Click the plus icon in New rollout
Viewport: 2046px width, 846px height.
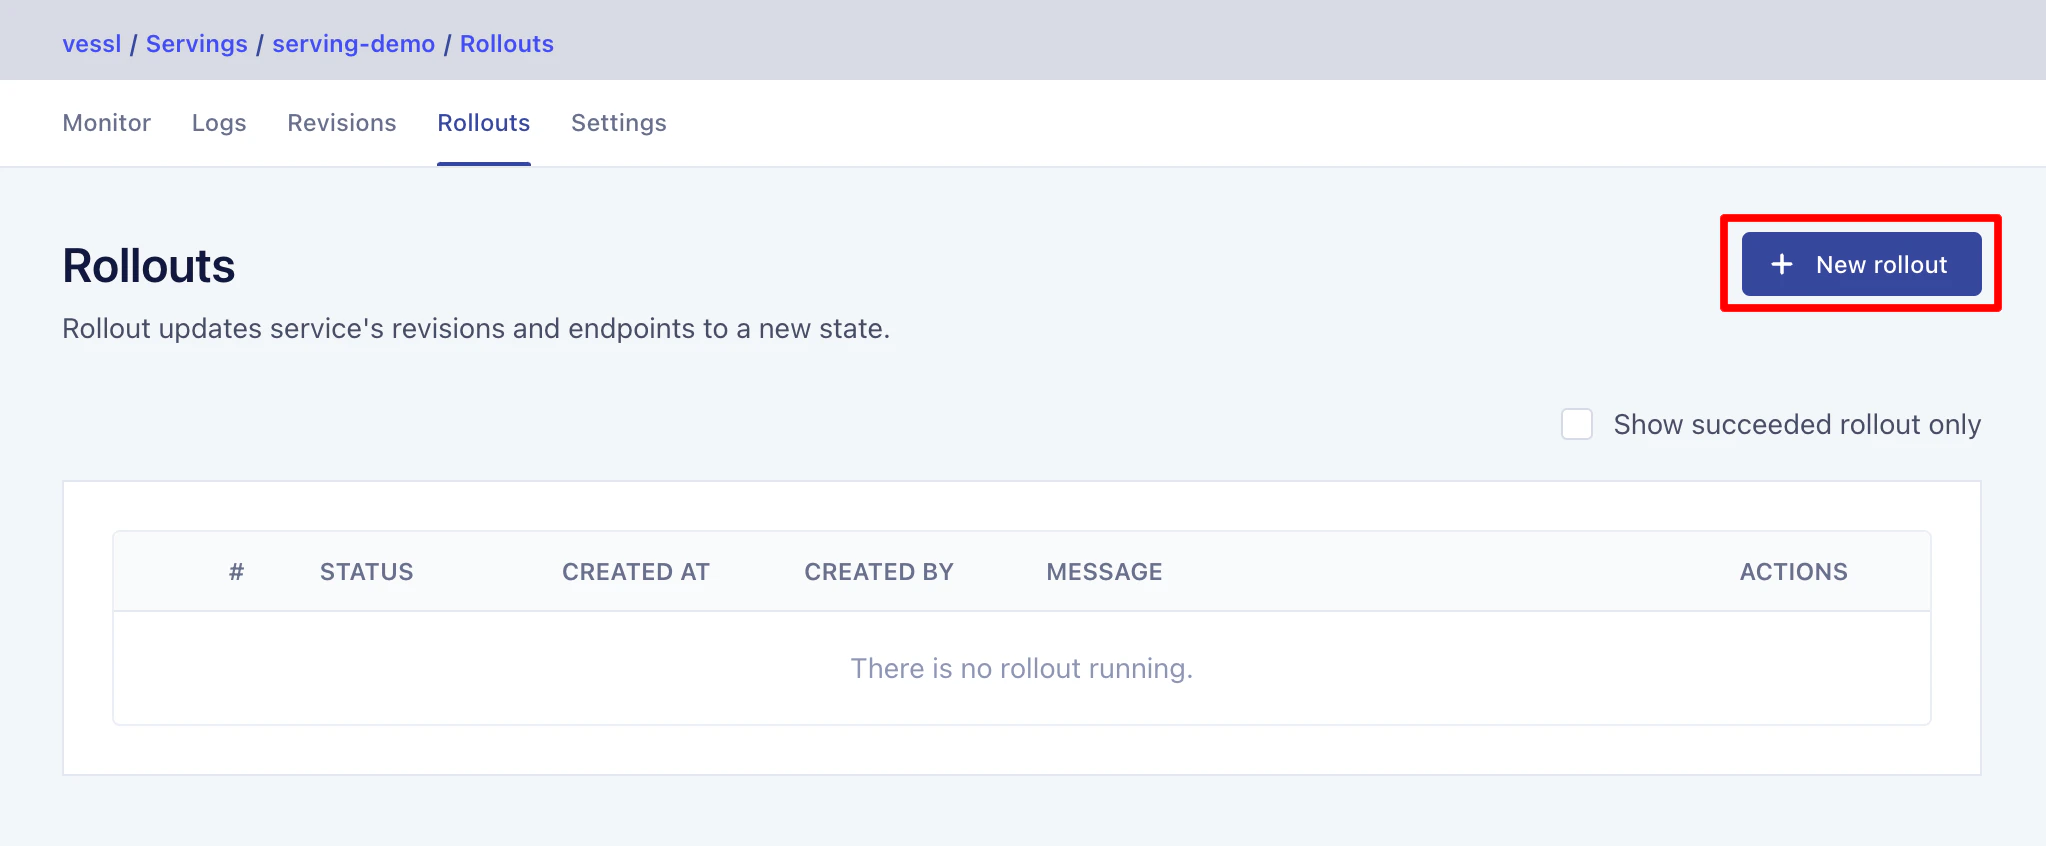[x=1781, y=264]
